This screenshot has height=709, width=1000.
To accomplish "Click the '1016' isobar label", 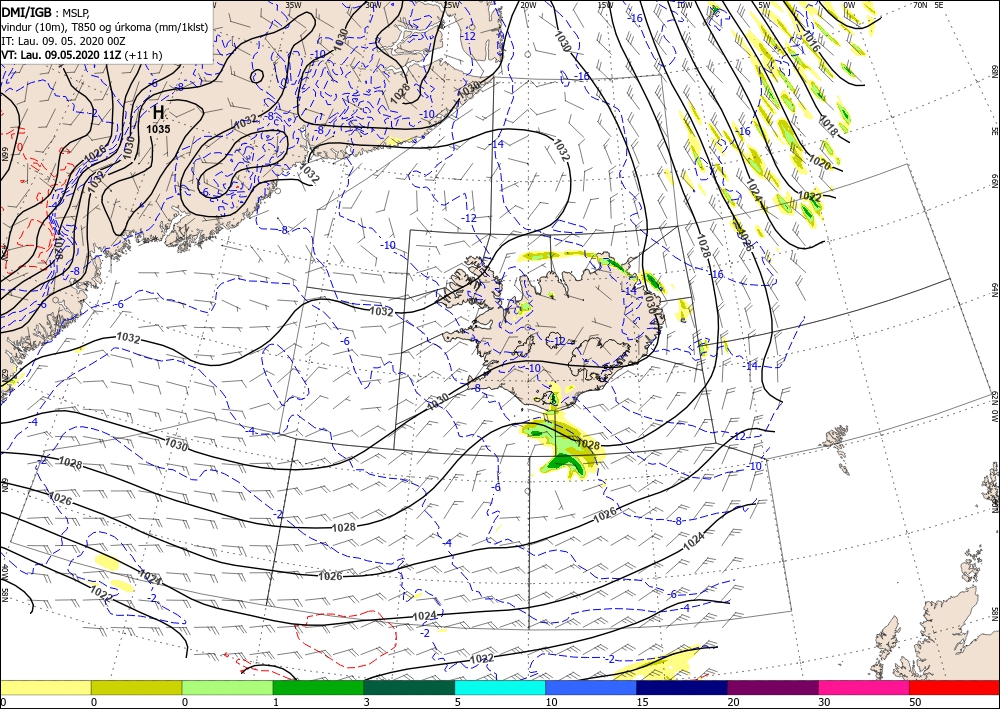I will pyautogui.click(x=809, y=42).
